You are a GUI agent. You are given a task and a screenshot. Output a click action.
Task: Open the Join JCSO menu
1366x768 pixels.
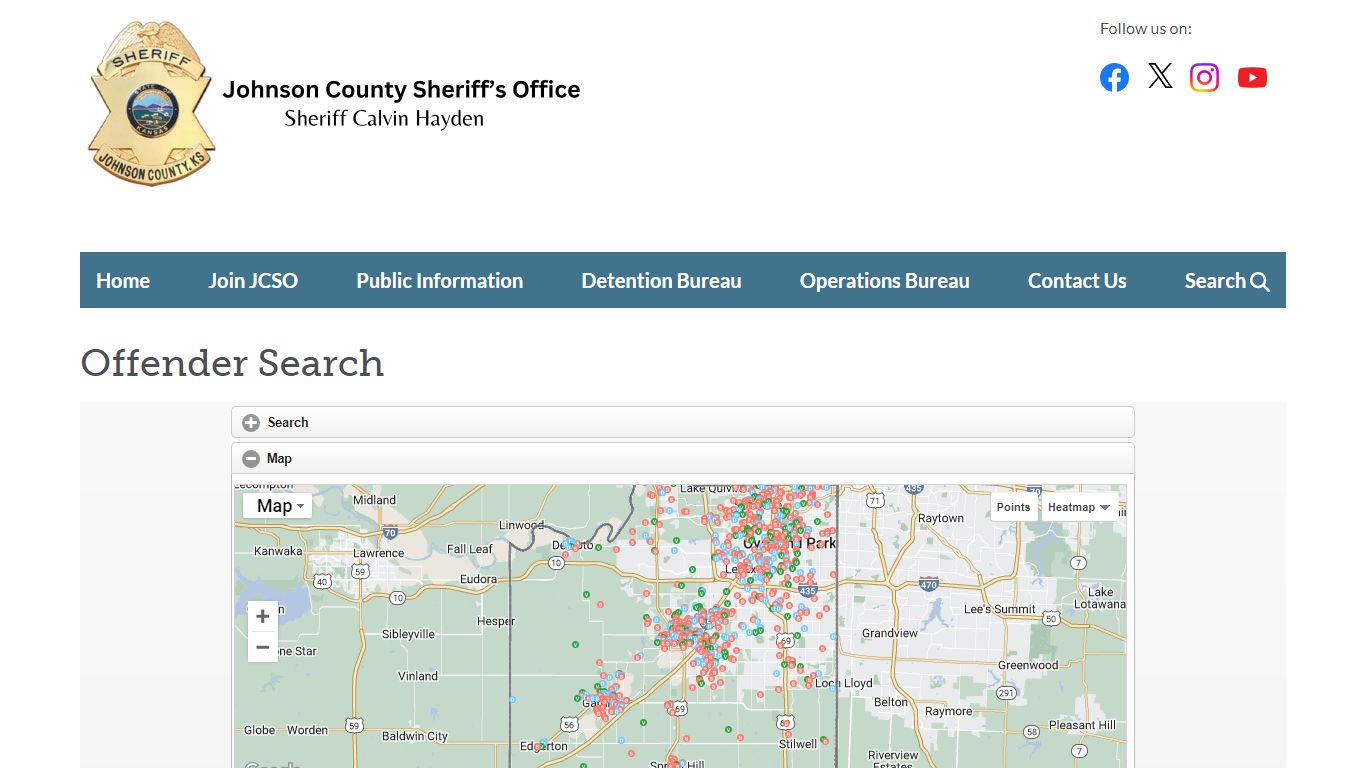(x=253, y=280)
